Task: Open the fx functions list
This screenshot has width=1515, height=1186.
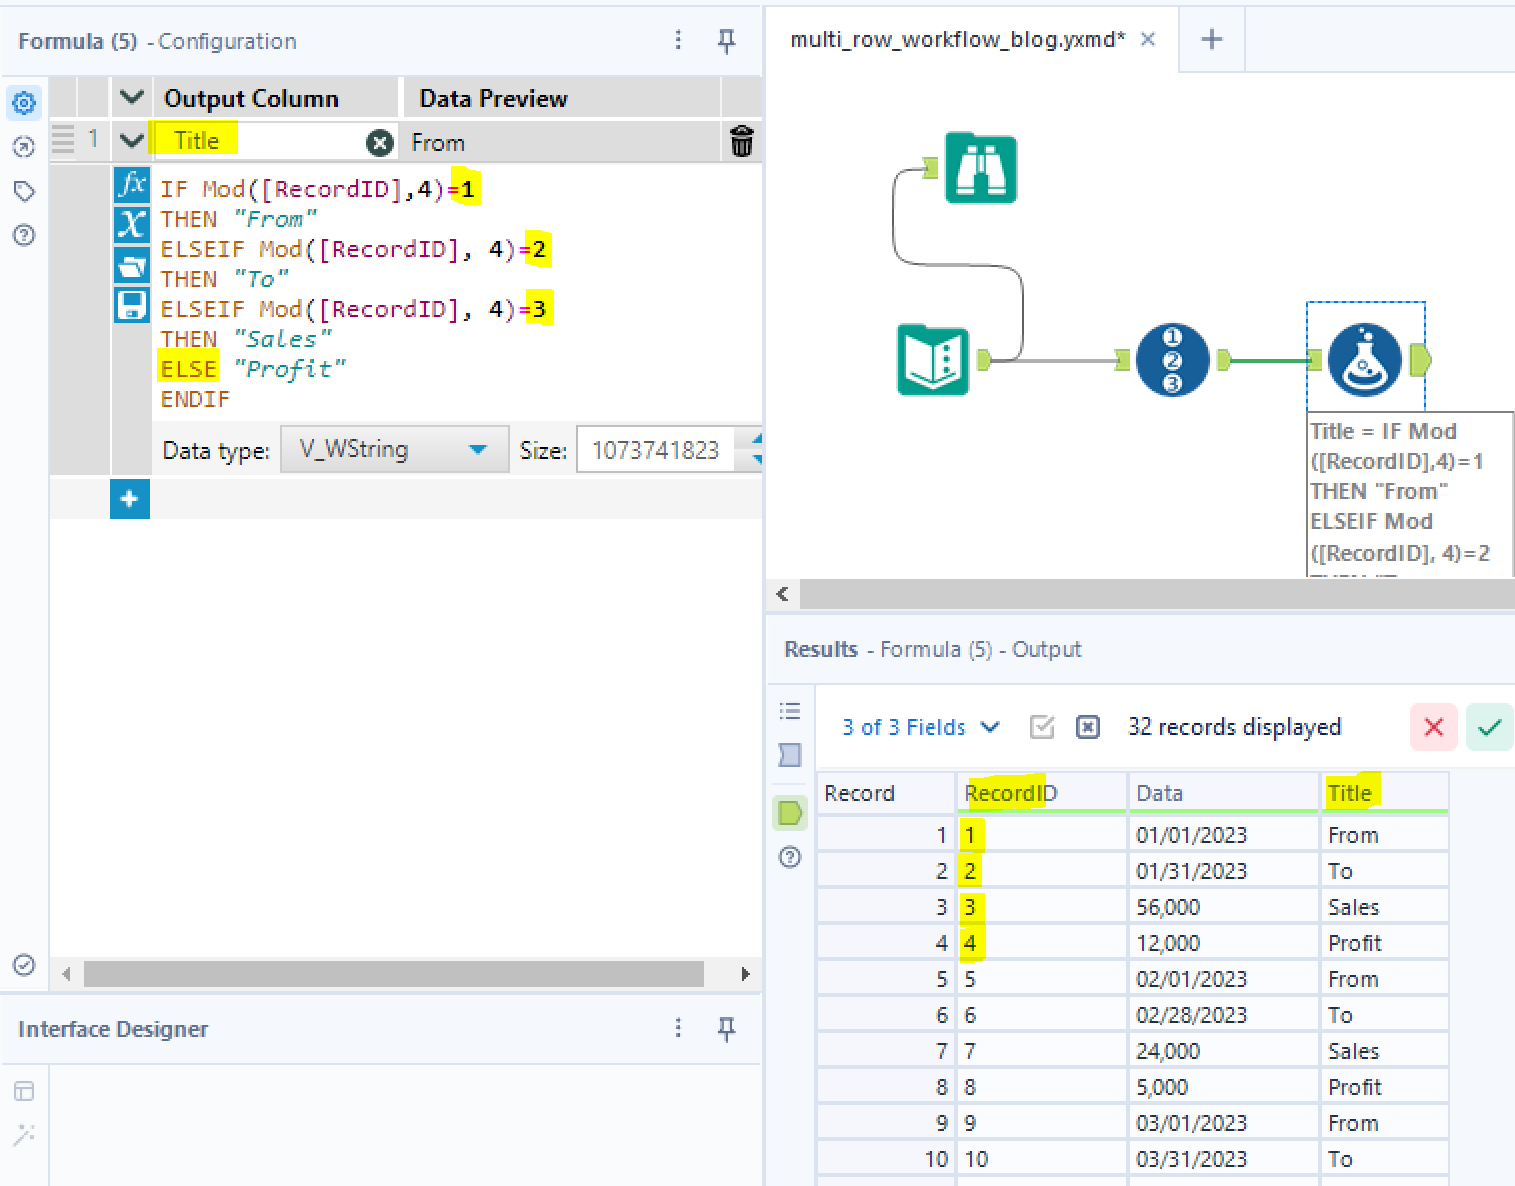Action: [x=131, y=185]
